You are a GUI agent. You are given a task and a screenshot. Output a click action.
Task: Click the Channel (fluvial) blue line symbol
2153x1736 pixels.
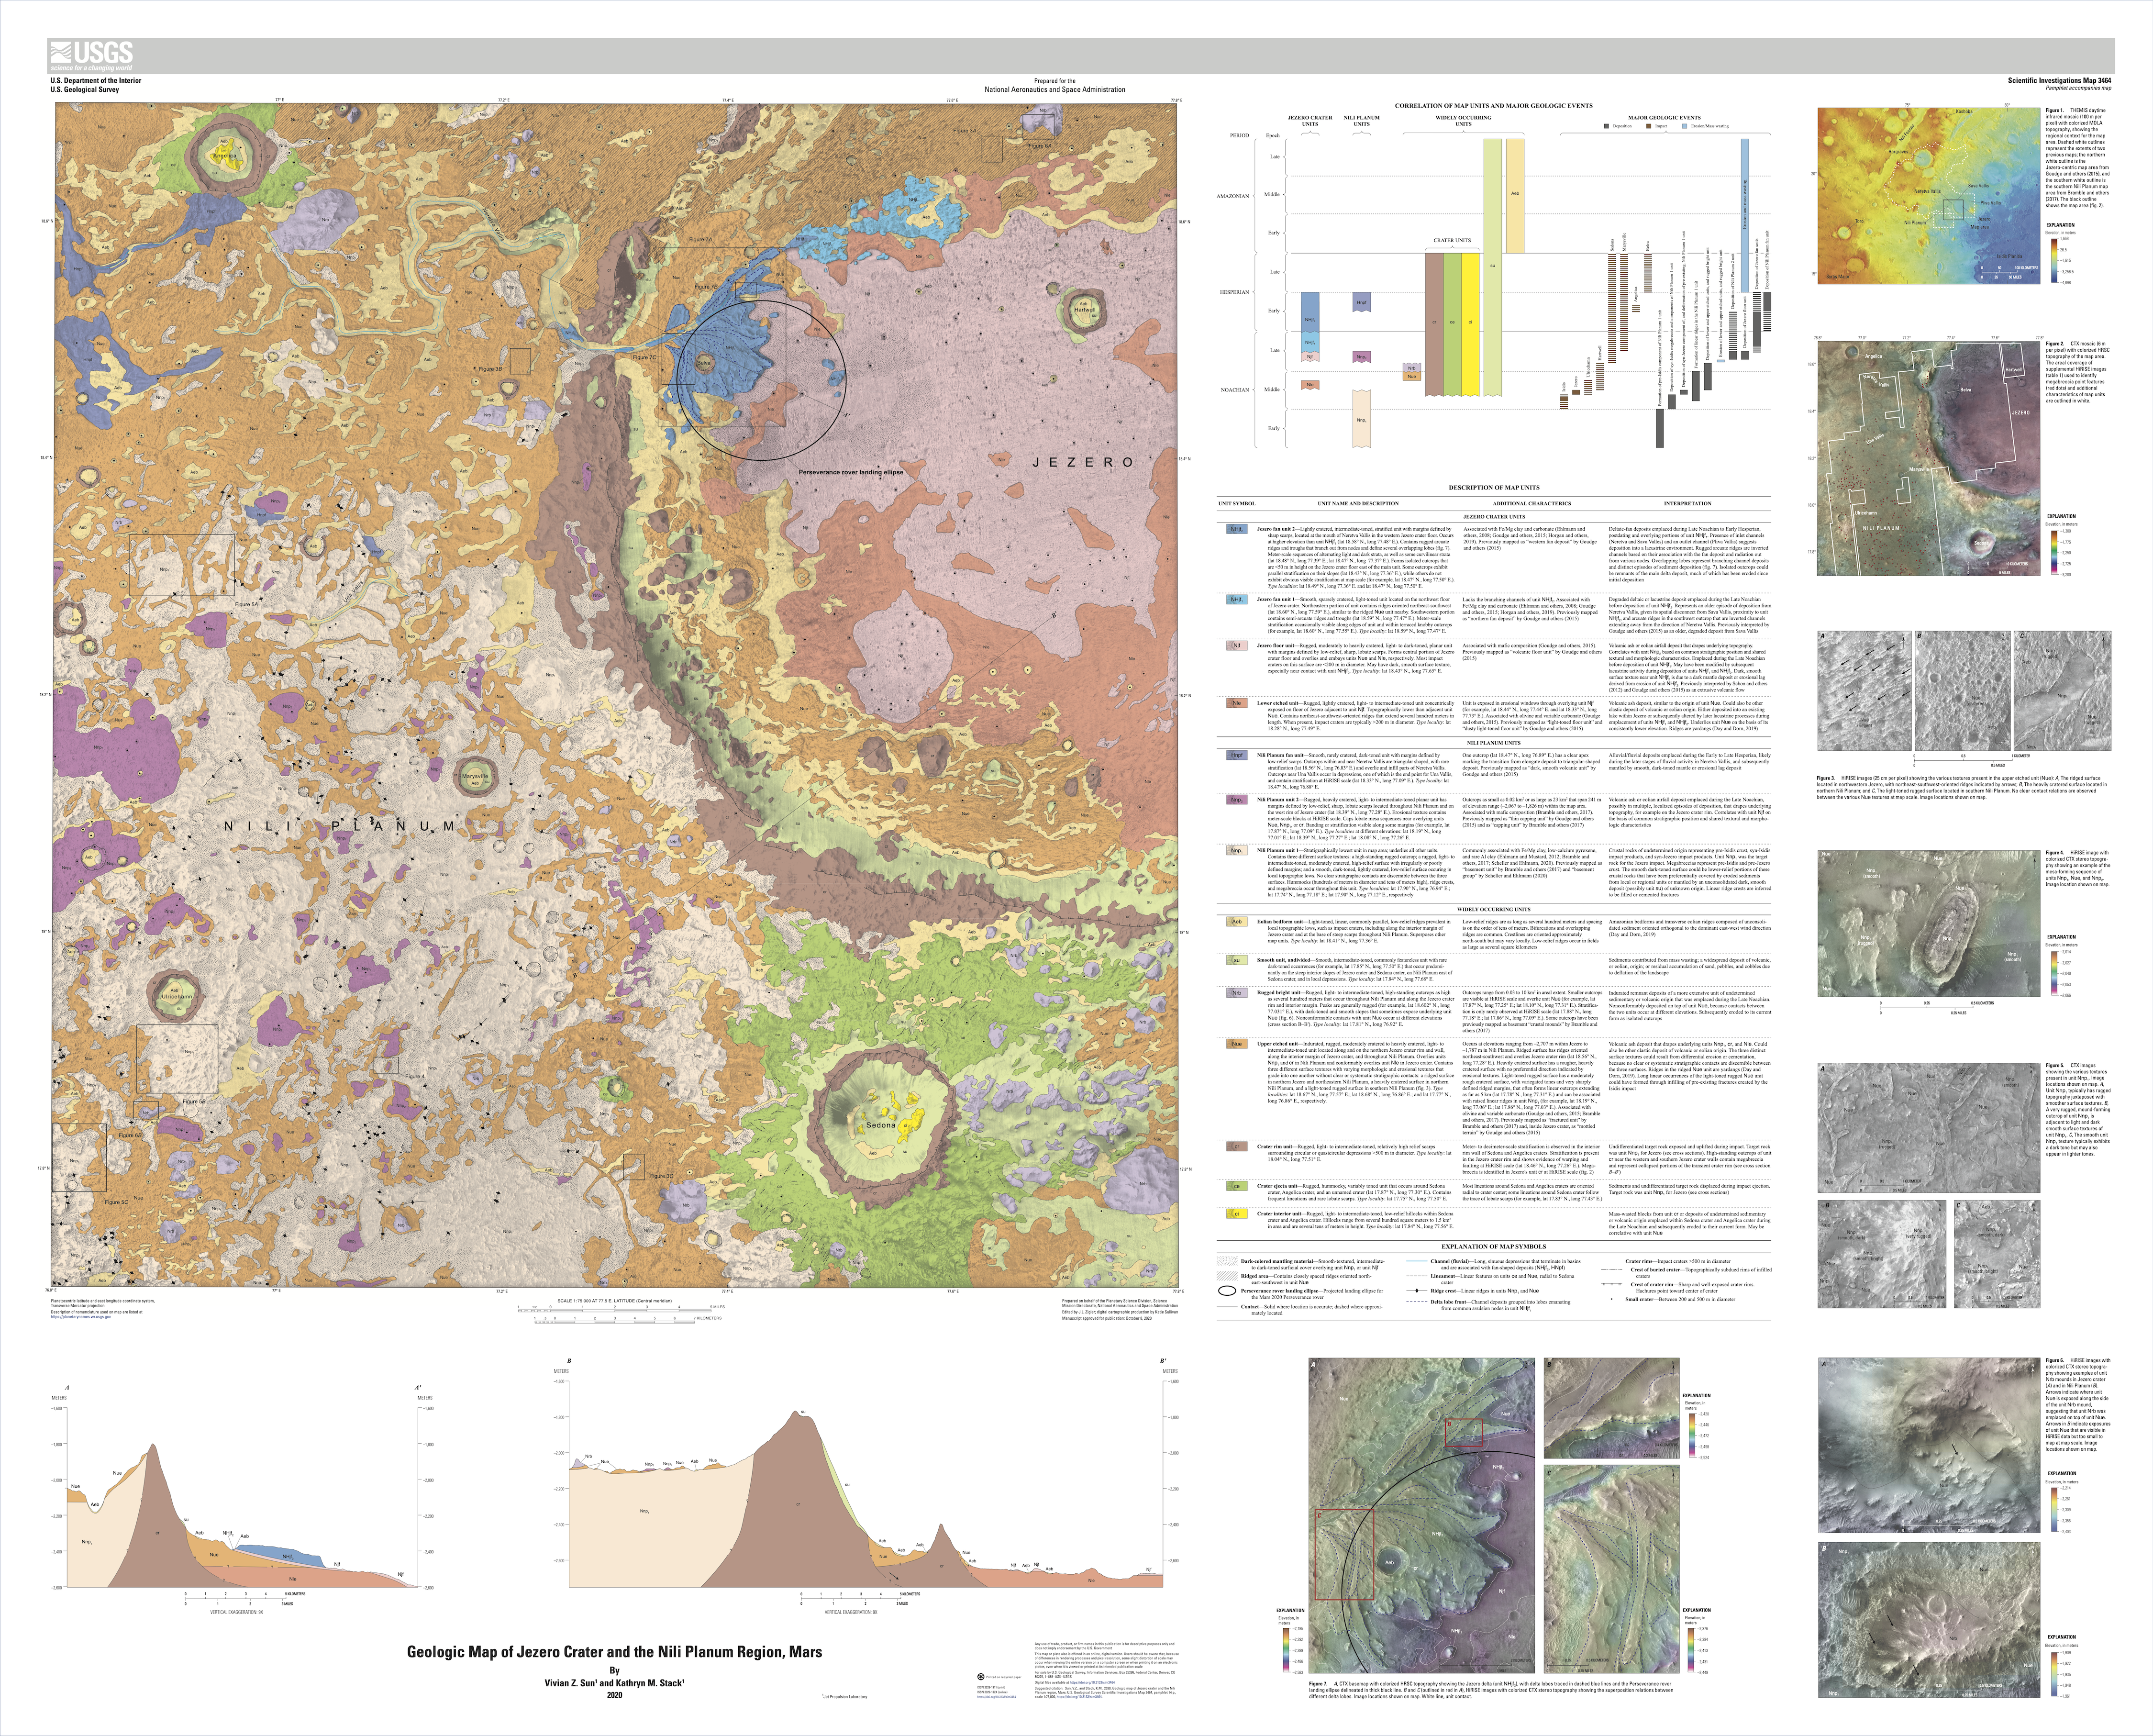click(x=1417, y=1261)
